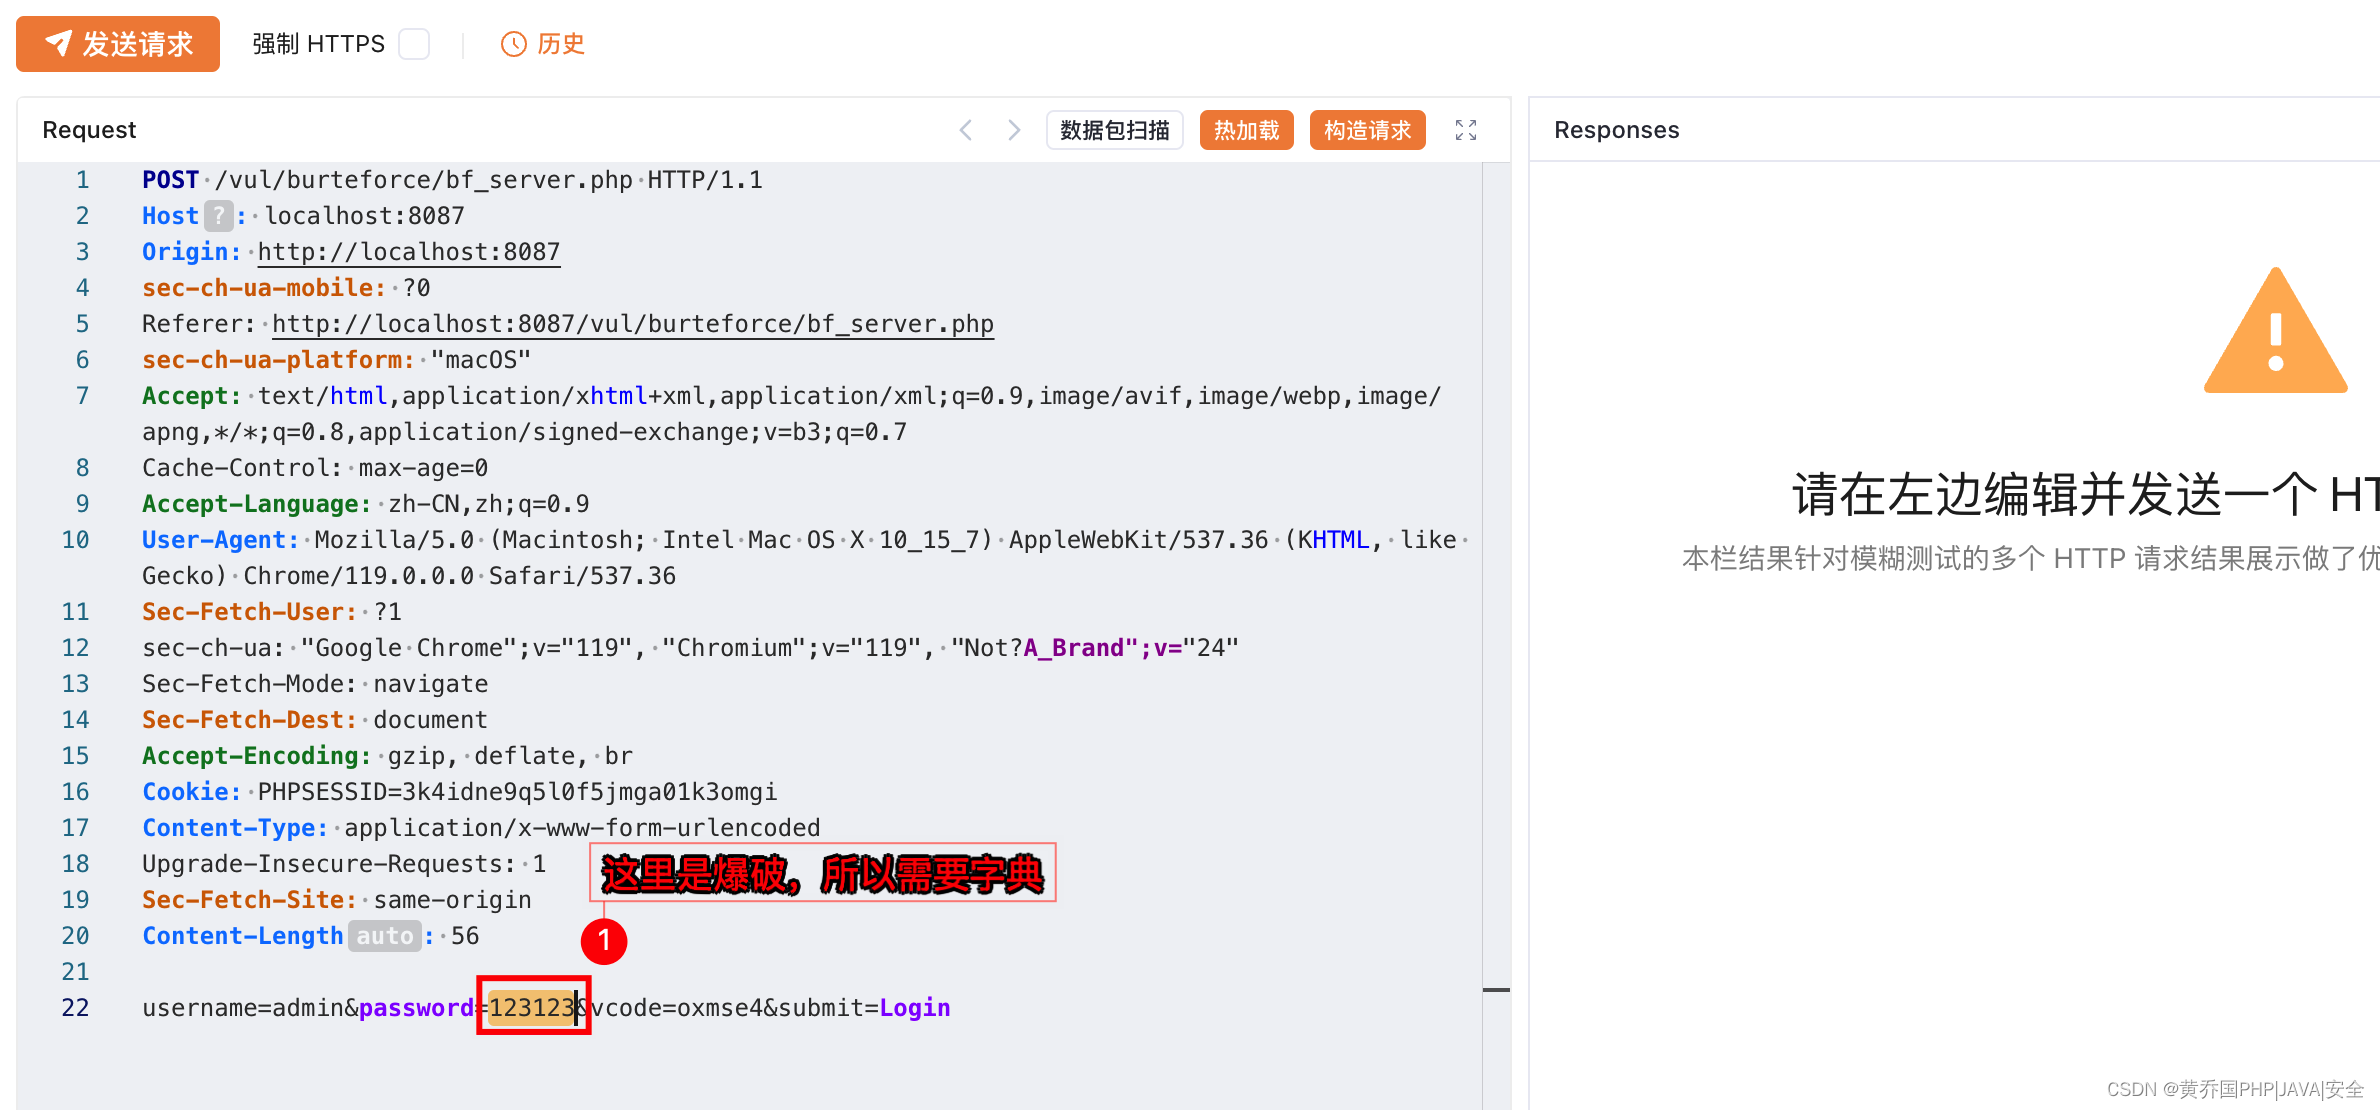This screenshot has height=1110, width=2380.
Task: Click the POST request line path
Action: [424, 180]
